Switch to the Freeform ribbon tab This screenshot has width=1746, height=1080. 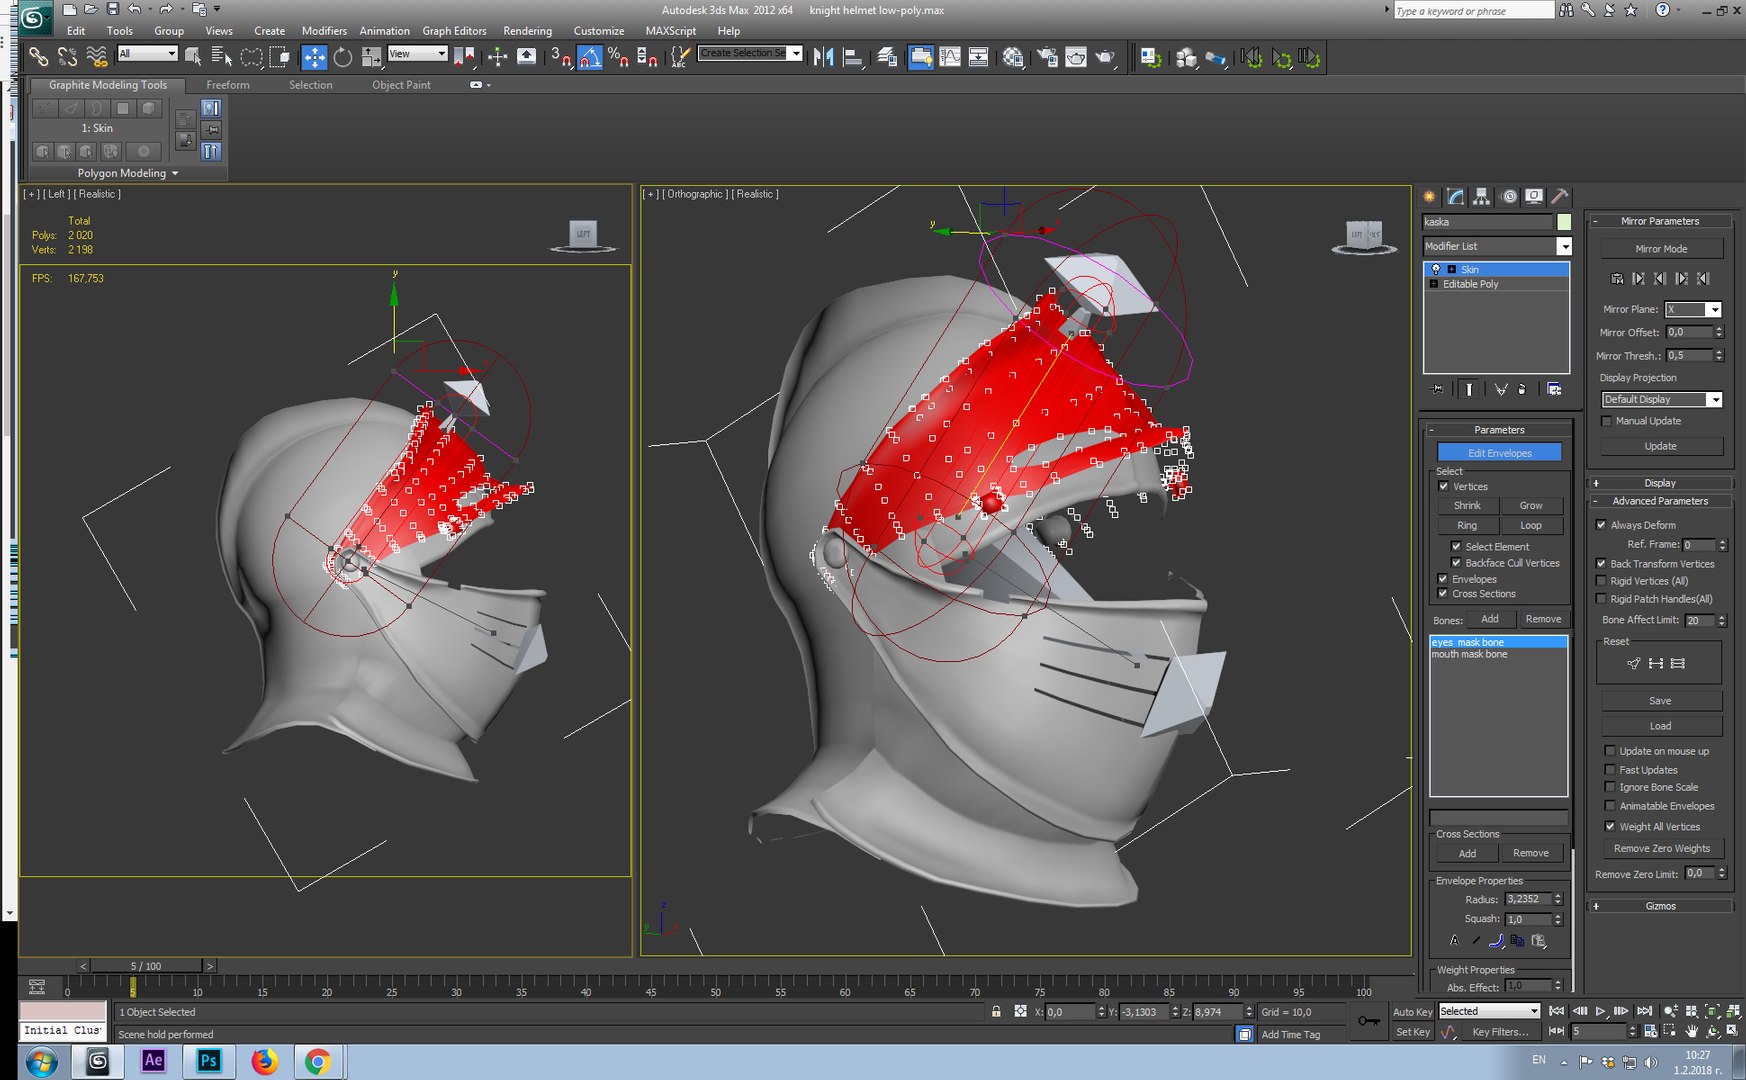pos(228,85)
